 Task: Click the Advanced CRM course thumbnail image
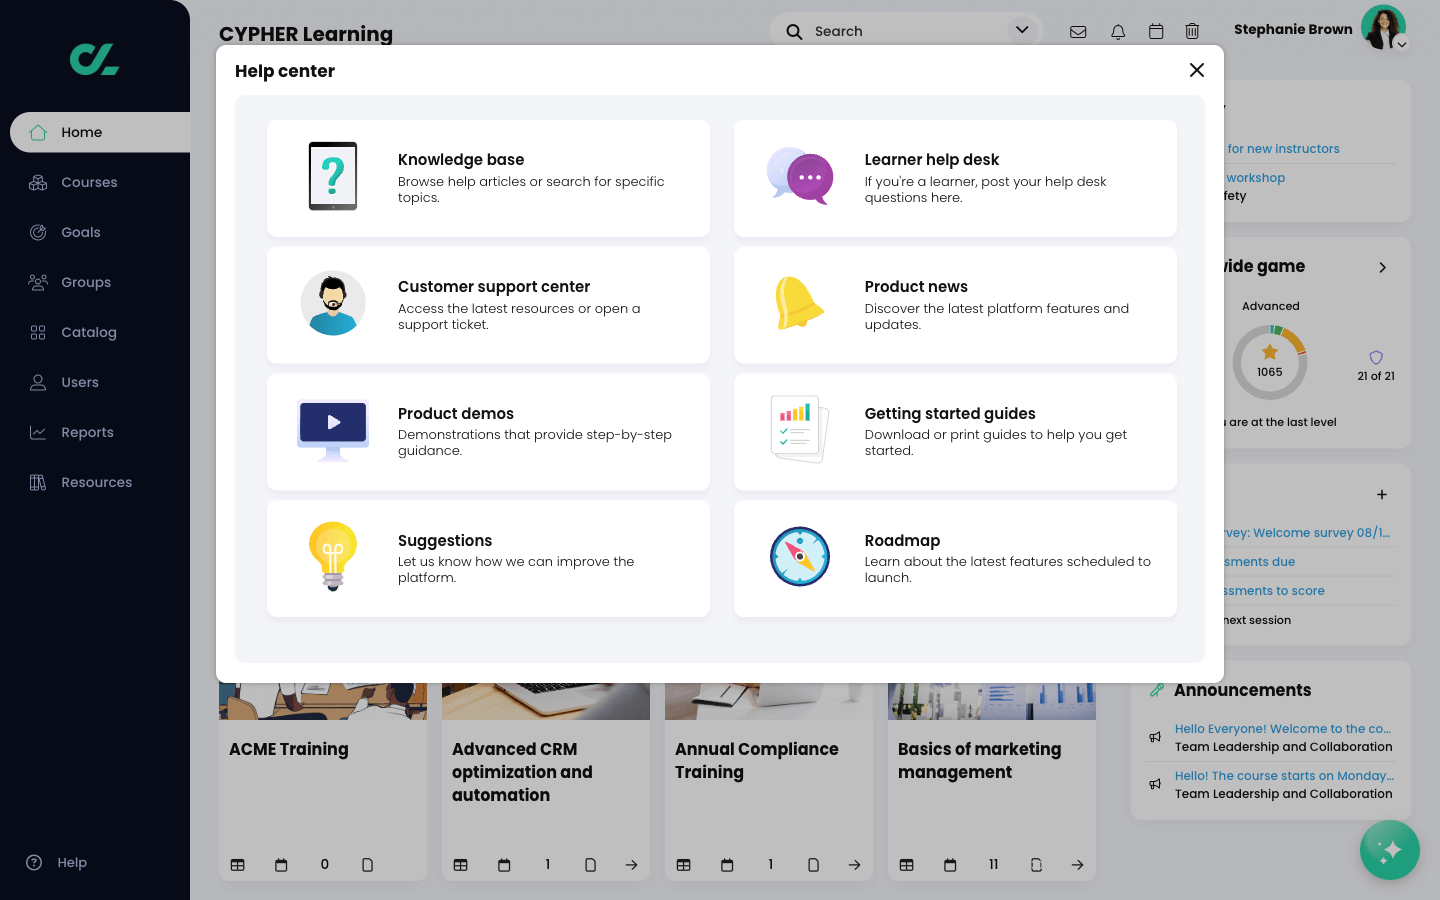pos(546,701)
